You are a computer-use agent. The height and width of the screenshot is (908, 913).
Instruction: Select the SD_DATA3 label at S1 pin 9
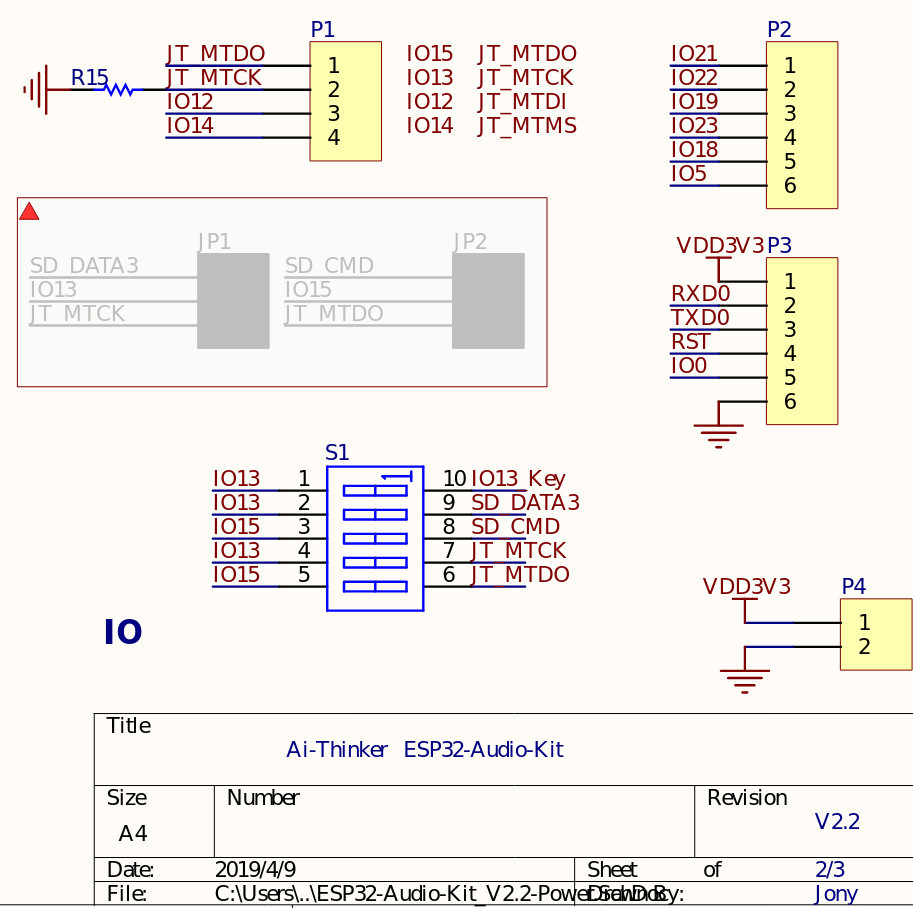coord(525,503)
